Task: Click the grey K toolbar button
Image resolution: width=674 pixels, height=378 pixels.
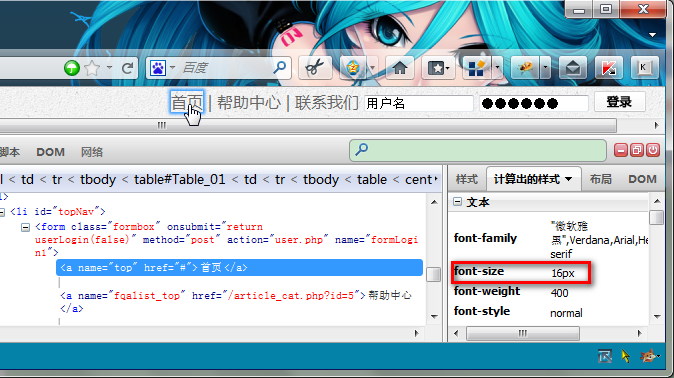Action: click(x=644, y=68)
